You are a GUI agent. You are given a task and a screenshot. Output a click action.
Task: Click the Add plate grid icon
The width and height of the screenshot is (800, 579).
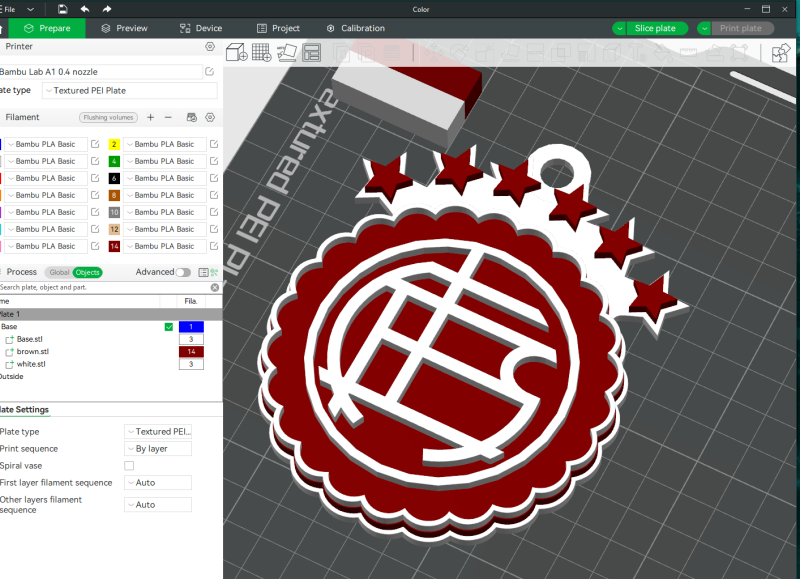click(x=262, y=52)
